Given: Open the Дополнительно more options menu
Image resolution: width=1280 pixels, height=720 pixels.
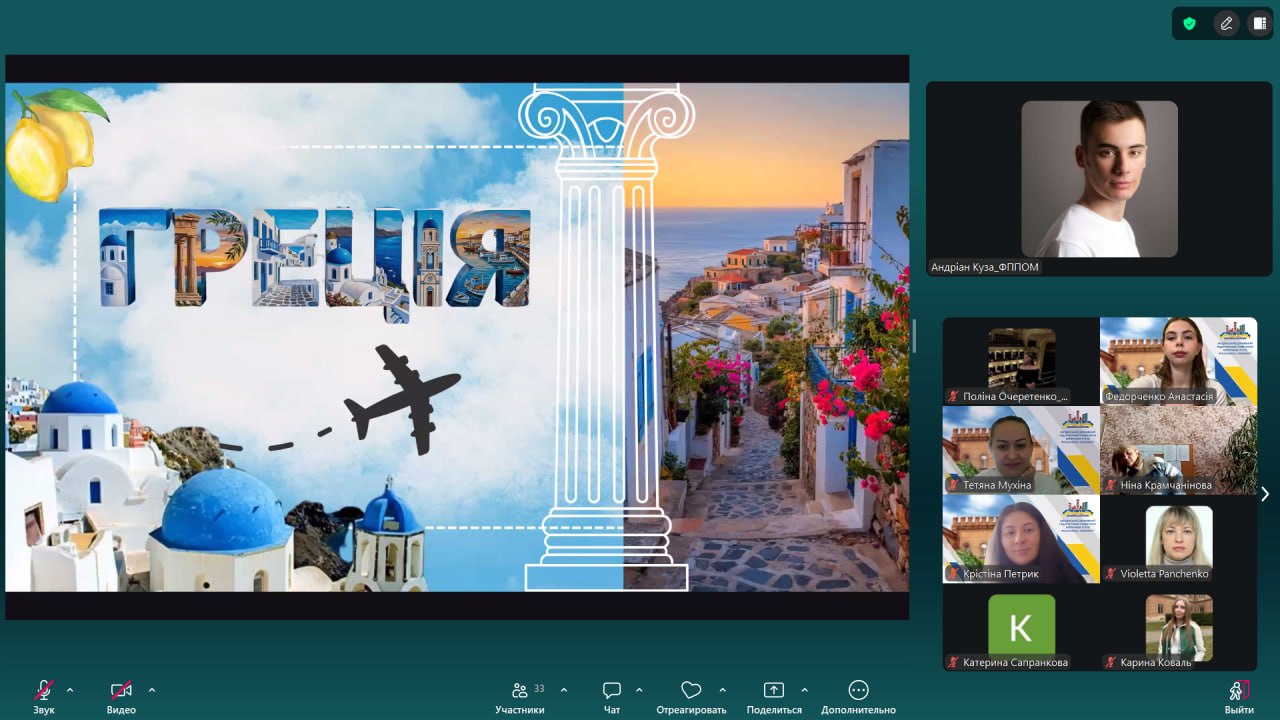Looking at the screenshot, I should click(x=858, y=691).
